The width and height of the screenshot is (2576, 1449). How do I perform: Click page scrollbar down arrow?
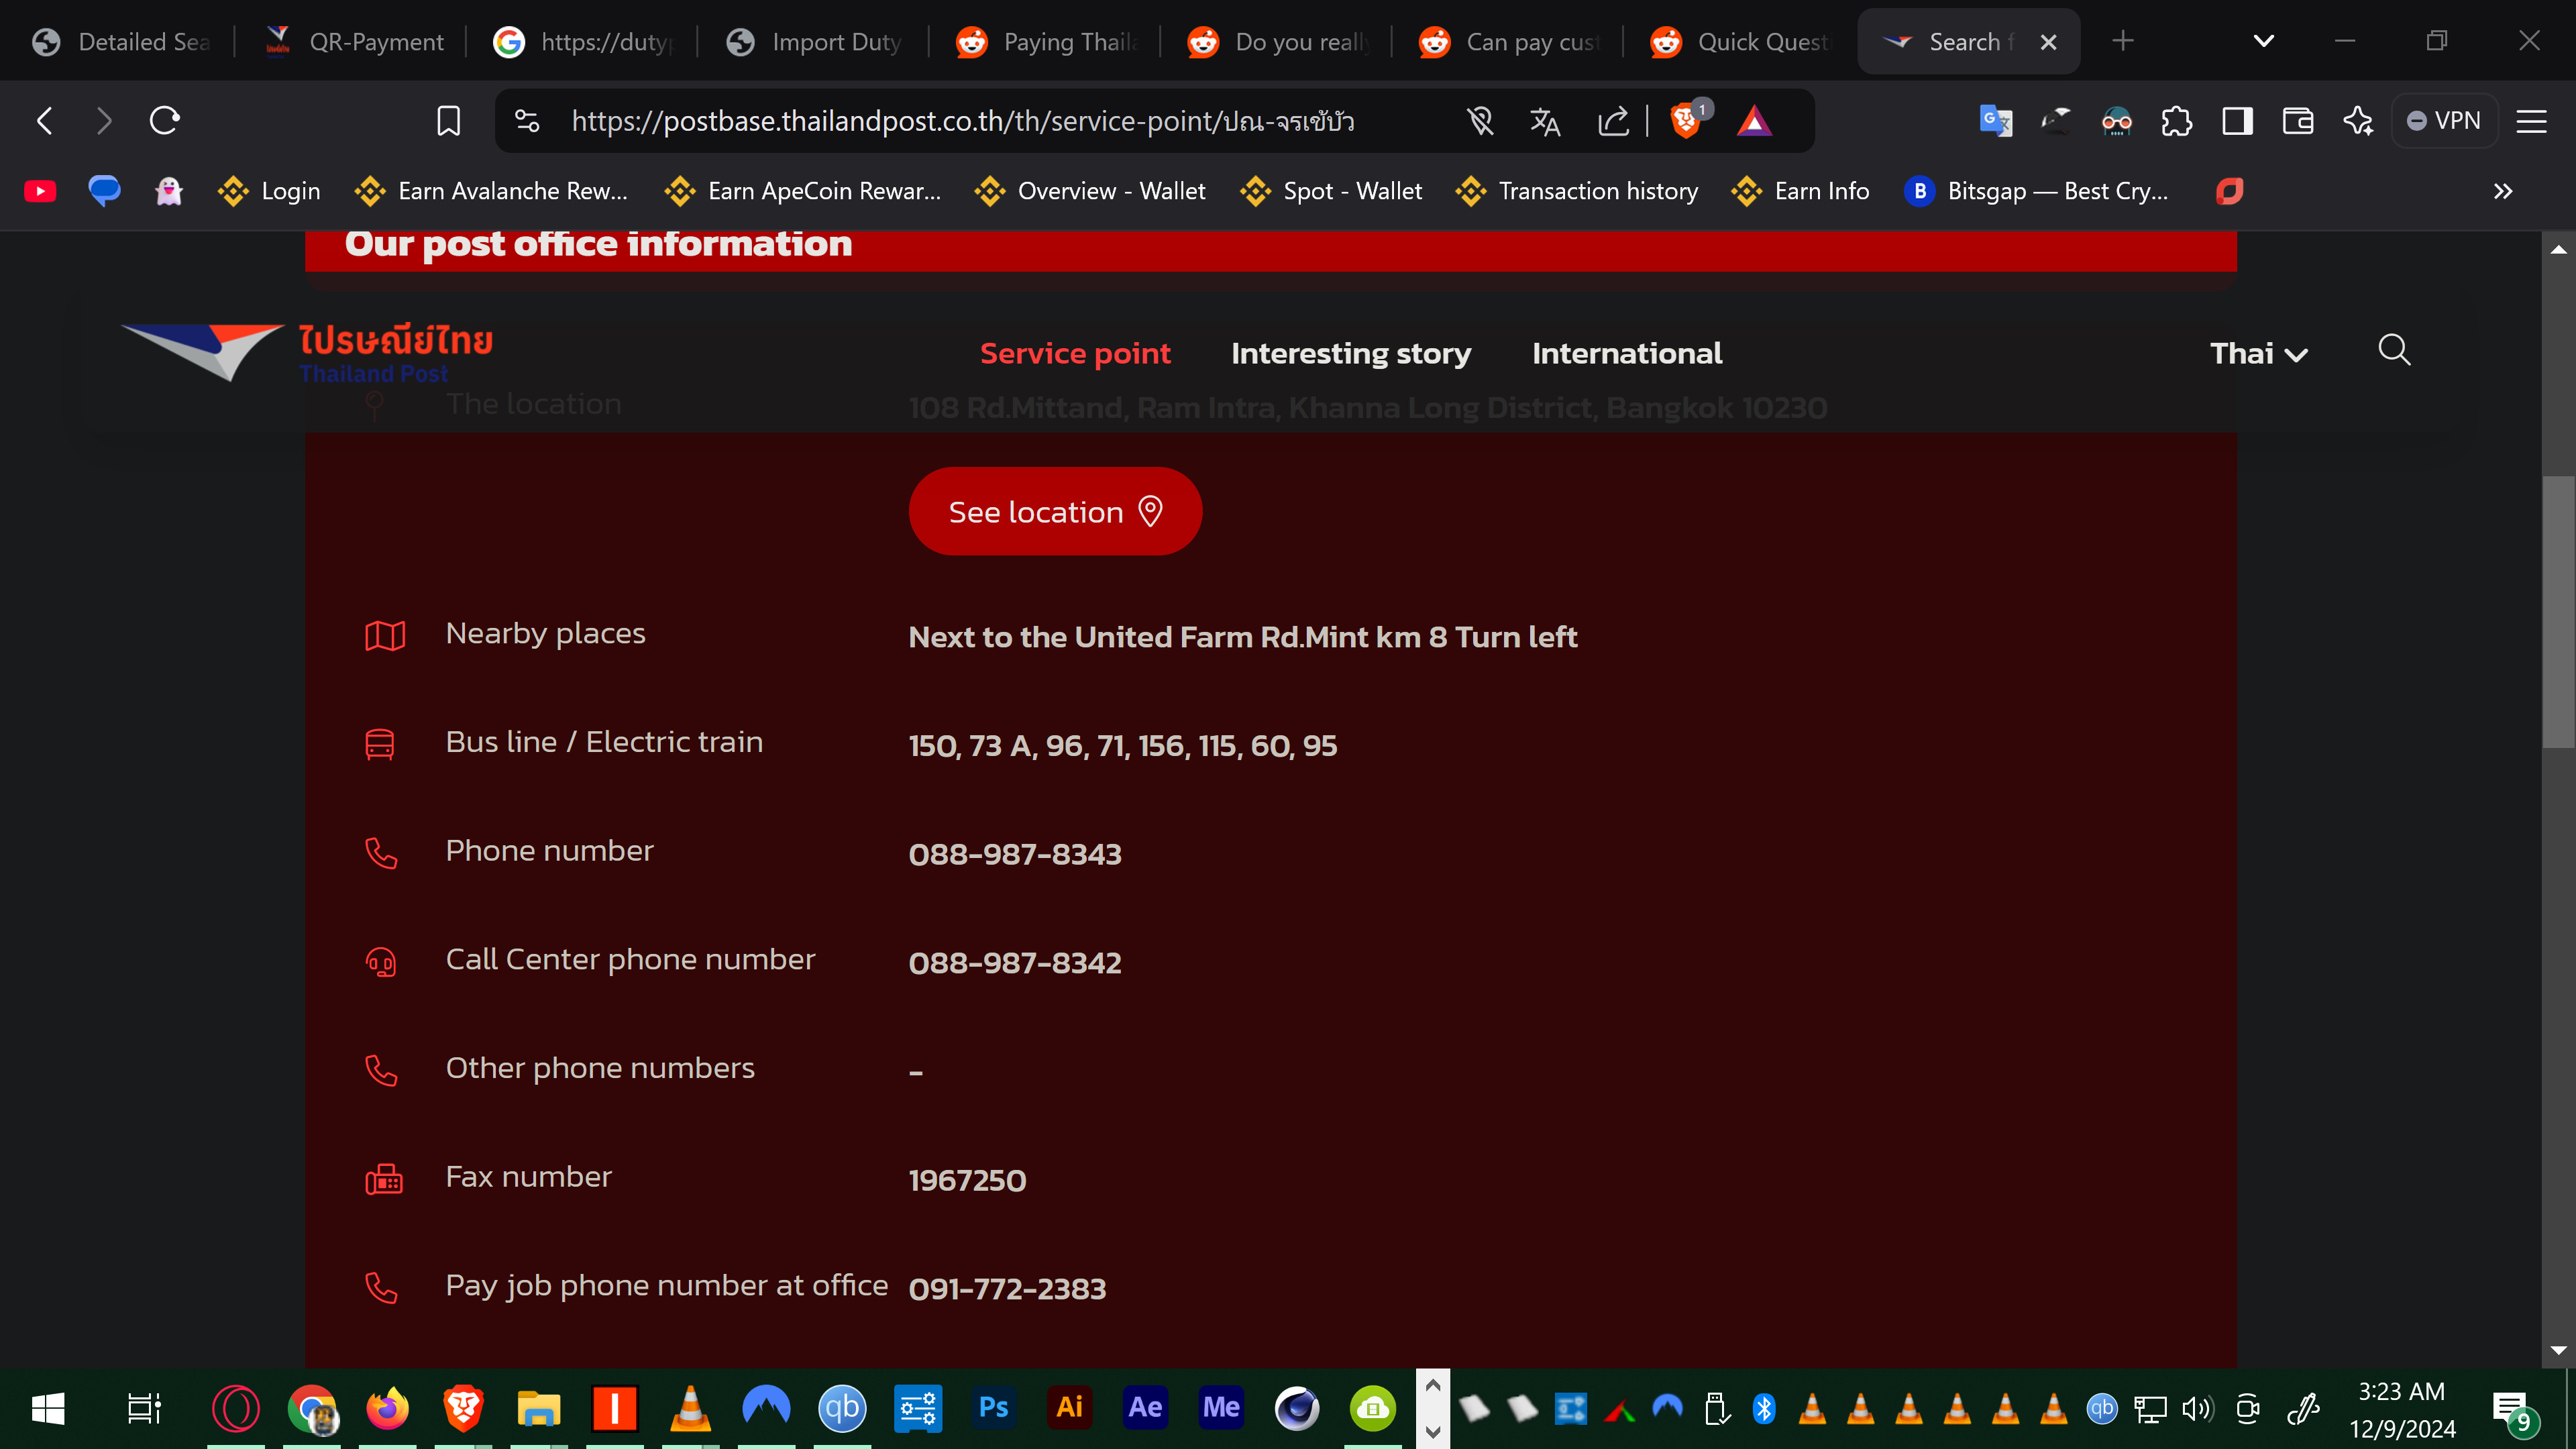(x=2558, y=1351)
